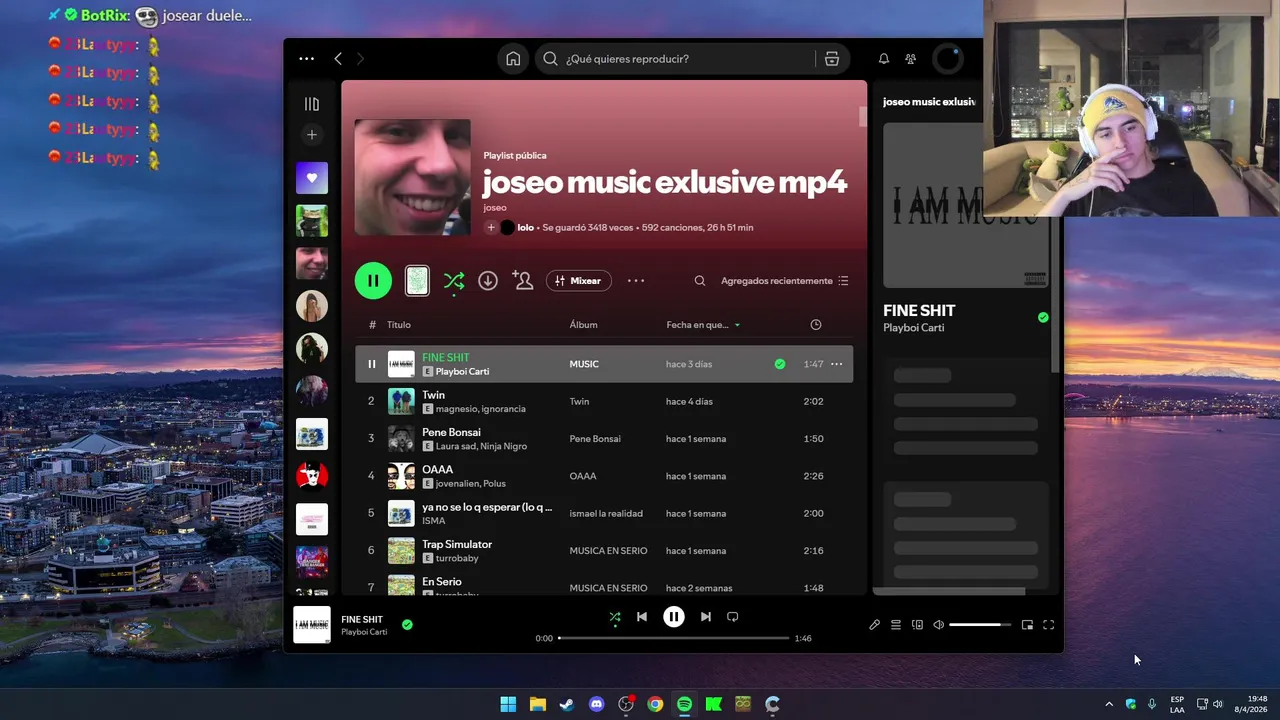This screenshot has width=1280, height=720.
Task: Select the Trap Simulator track
Action: click(x=604, y=550)
